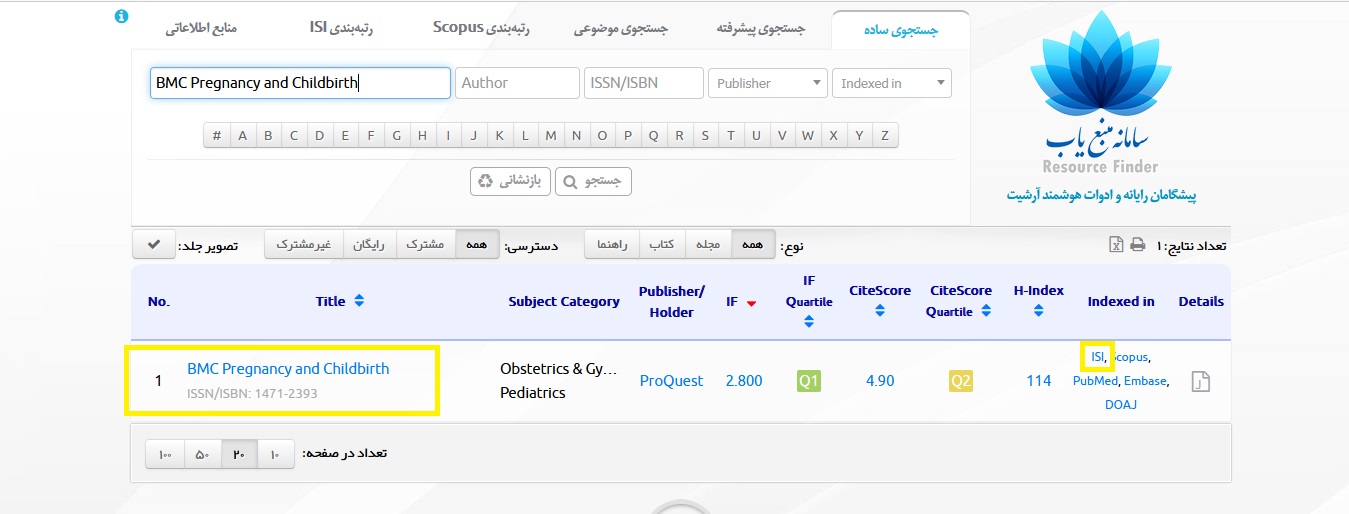Viewport: 1349px width, 514px height.
Task: Click the IF value 2.800
Action: (743, 381)
